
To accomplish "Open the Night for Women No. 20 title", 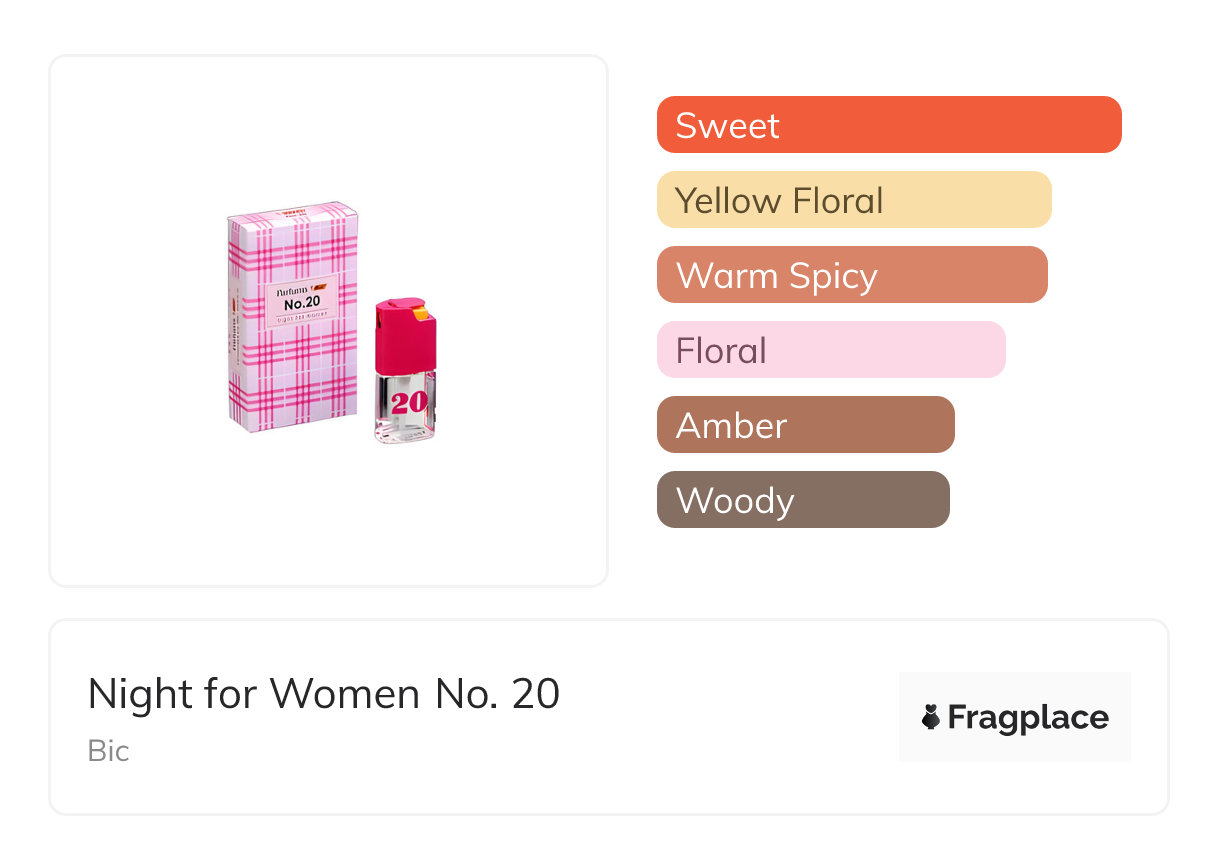I will [323, 694].
